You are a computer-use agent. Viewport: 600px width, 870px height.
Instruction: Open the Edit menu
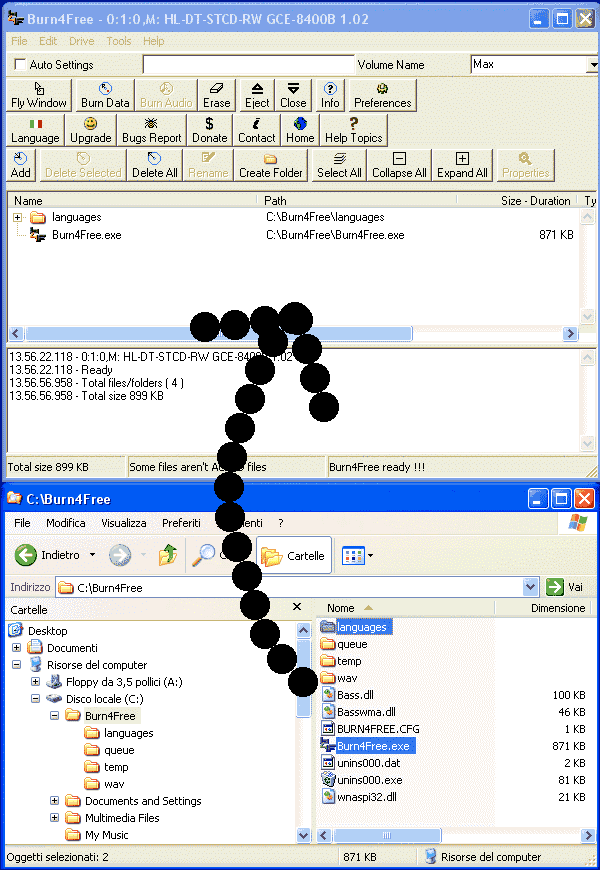pos(48,41)
